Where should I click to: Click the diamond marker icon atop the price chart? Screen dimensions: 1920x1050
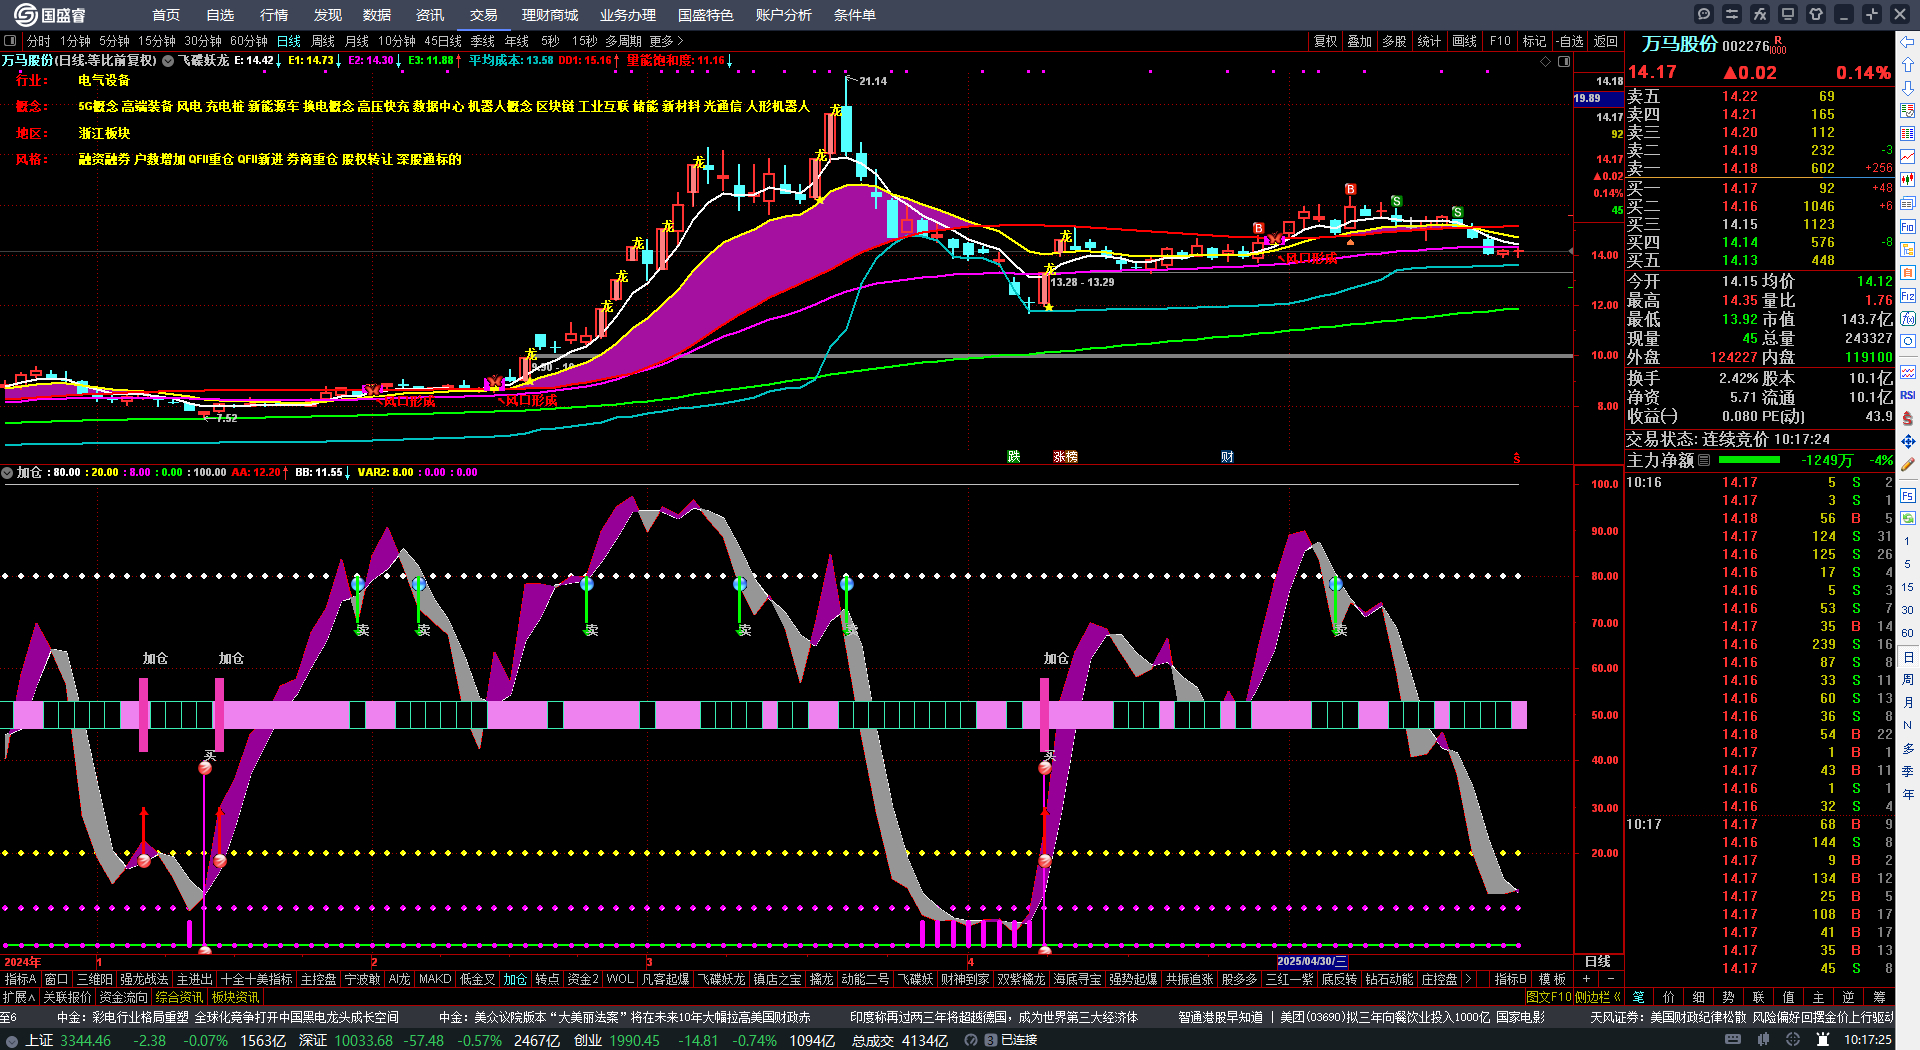tap(1545, 61)
